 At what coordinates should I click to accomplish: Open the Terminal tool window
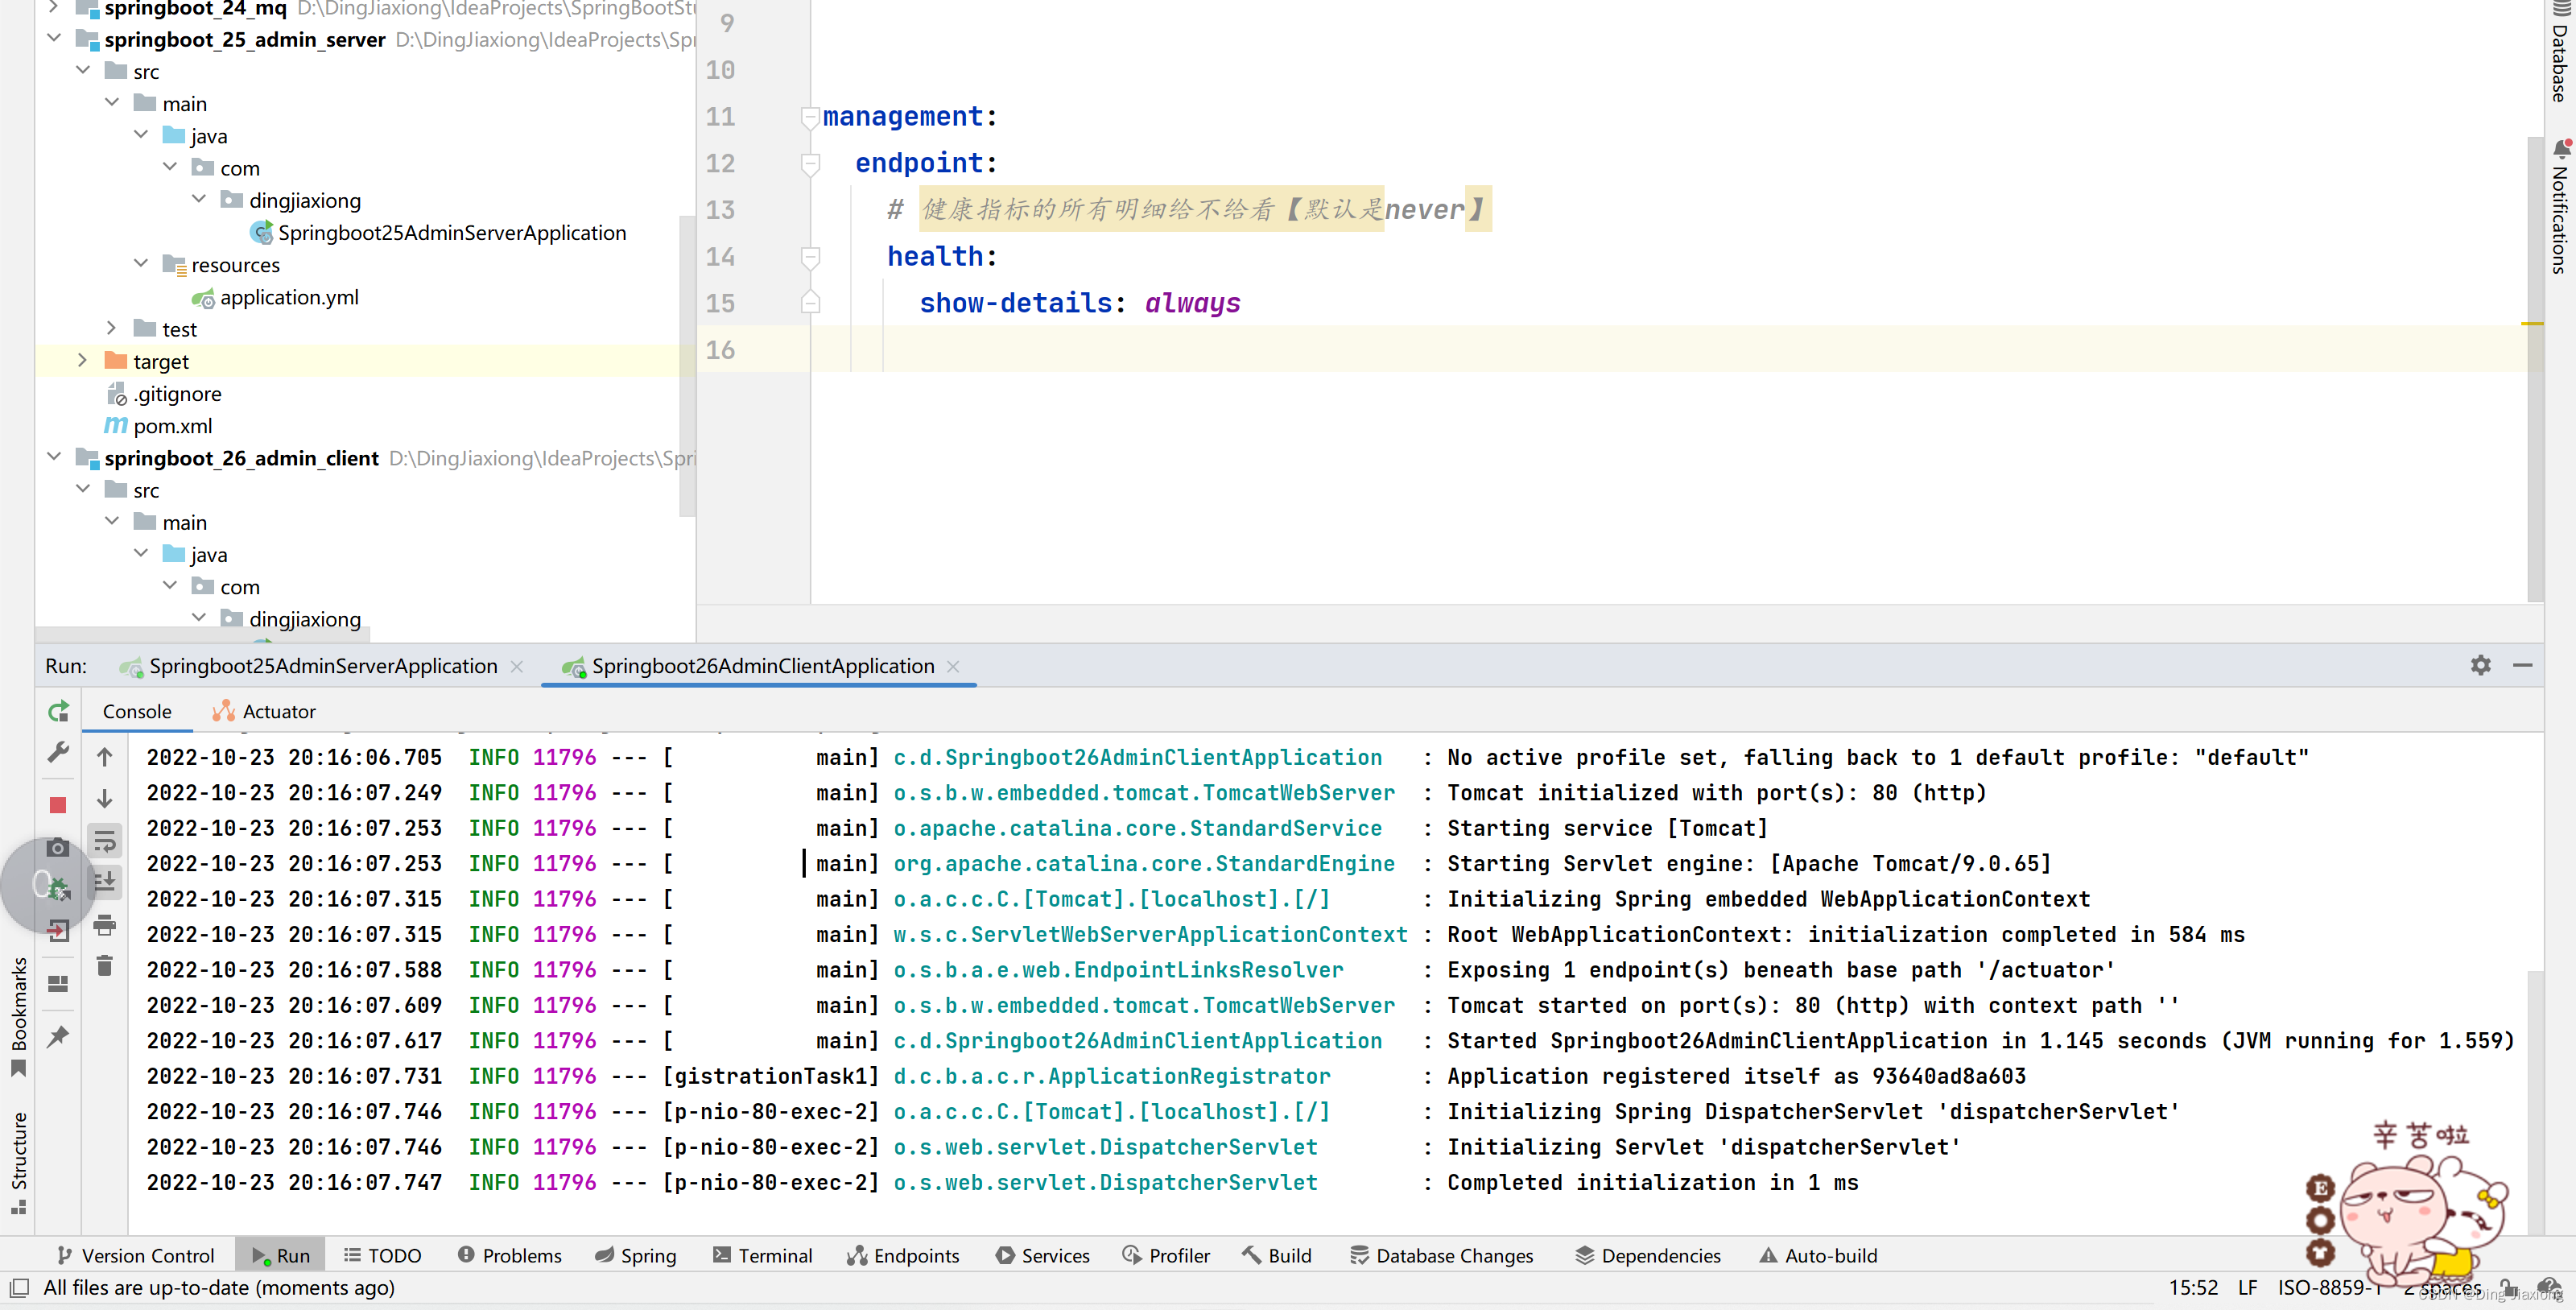coord(762,1255)
